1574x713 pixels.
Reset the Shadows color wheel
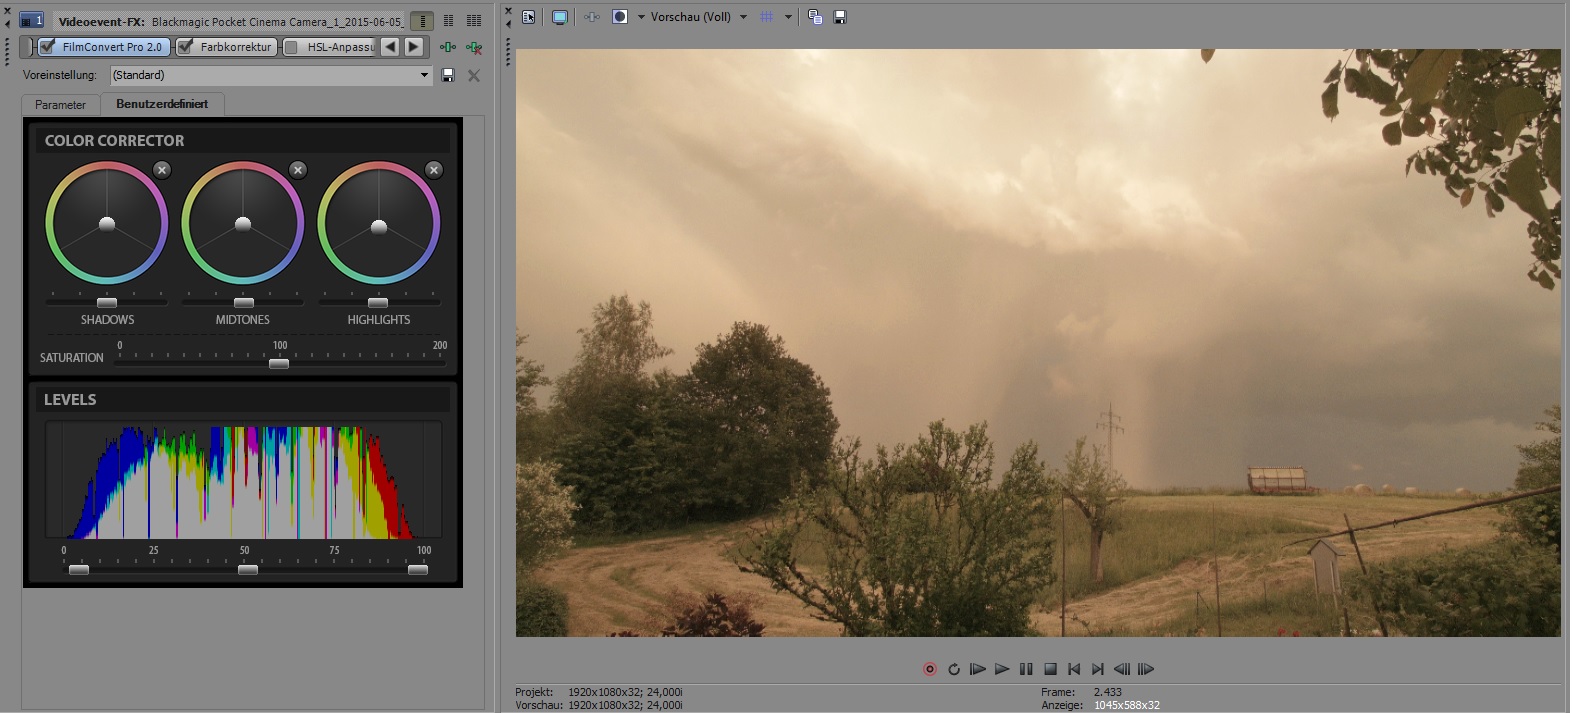162,170
